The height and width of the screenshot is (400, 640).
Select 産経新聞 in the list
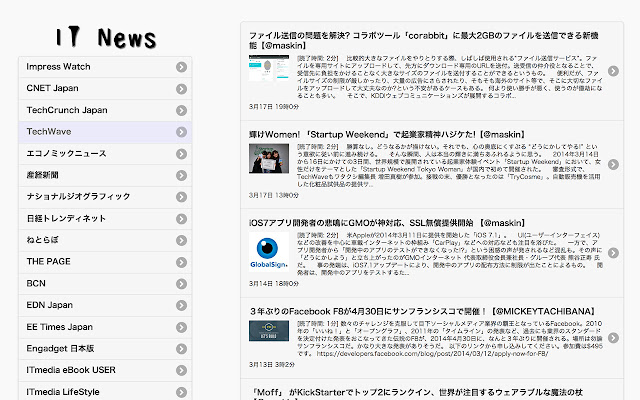[x=105, y=175]
